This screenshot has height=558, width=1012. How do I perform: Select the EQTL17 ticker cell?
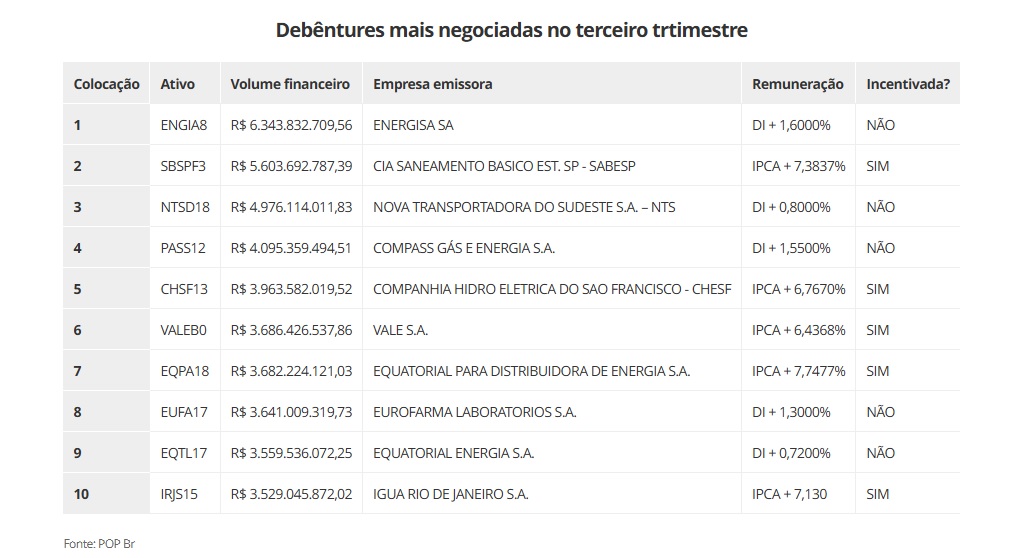click(184, 453)
